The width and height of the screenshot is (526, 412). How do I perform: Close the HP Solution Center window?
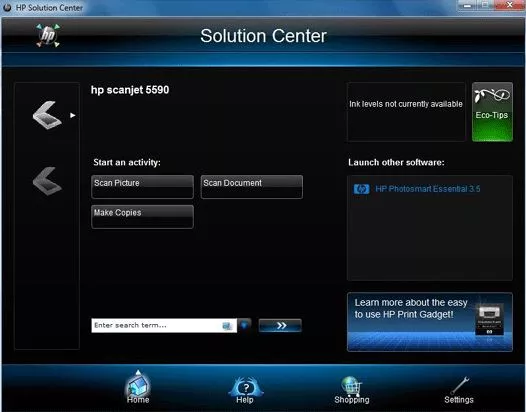[x=510, y=5]
